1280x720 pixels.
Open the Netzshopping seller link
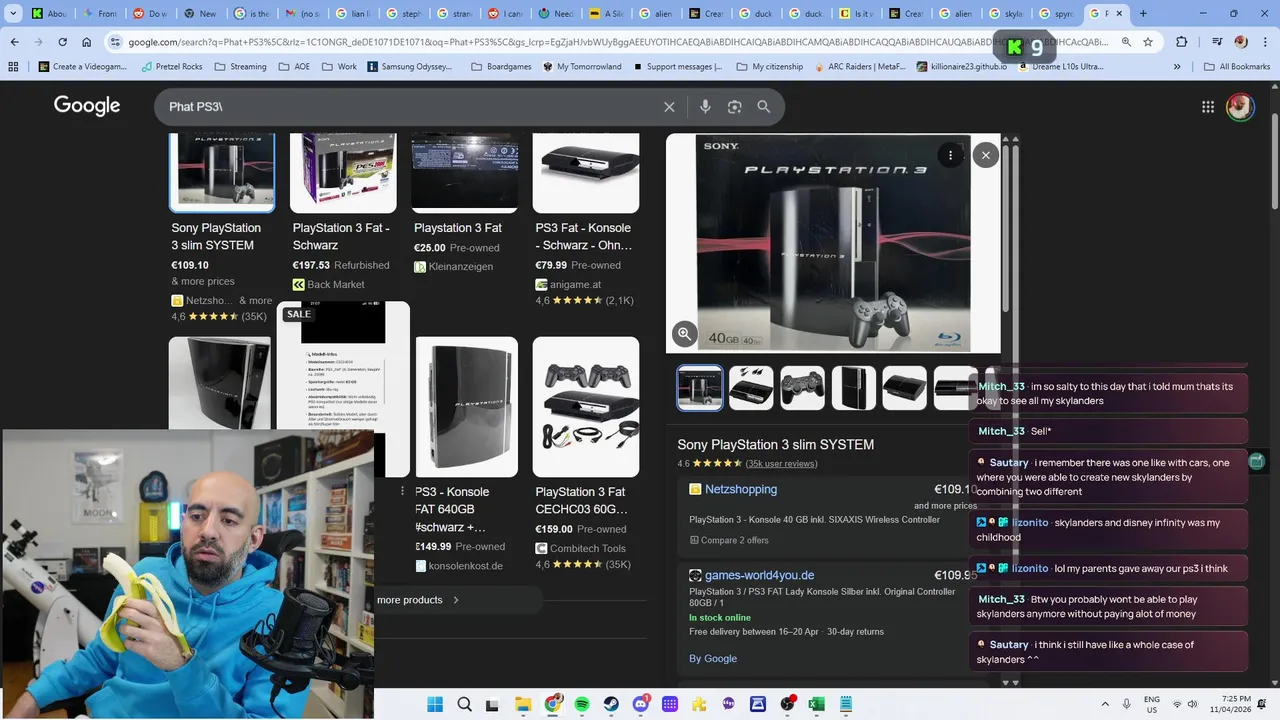pyautogui.click(x=741, y=489)
